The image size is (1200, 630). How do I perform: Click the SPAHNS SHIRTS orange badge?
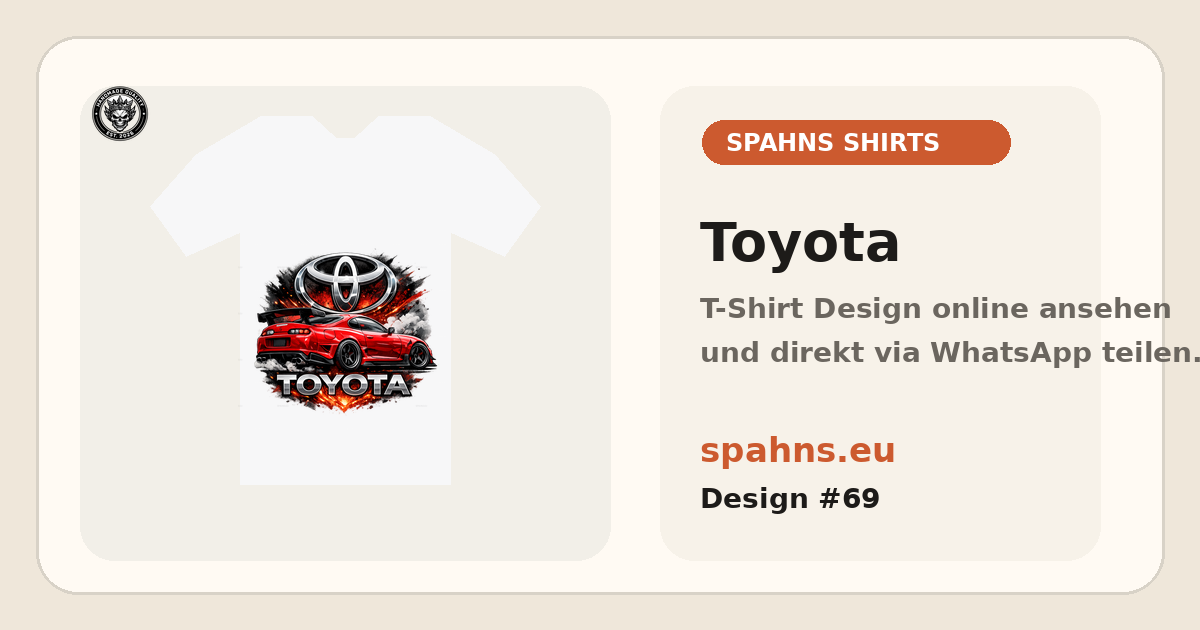coord(856,143)
